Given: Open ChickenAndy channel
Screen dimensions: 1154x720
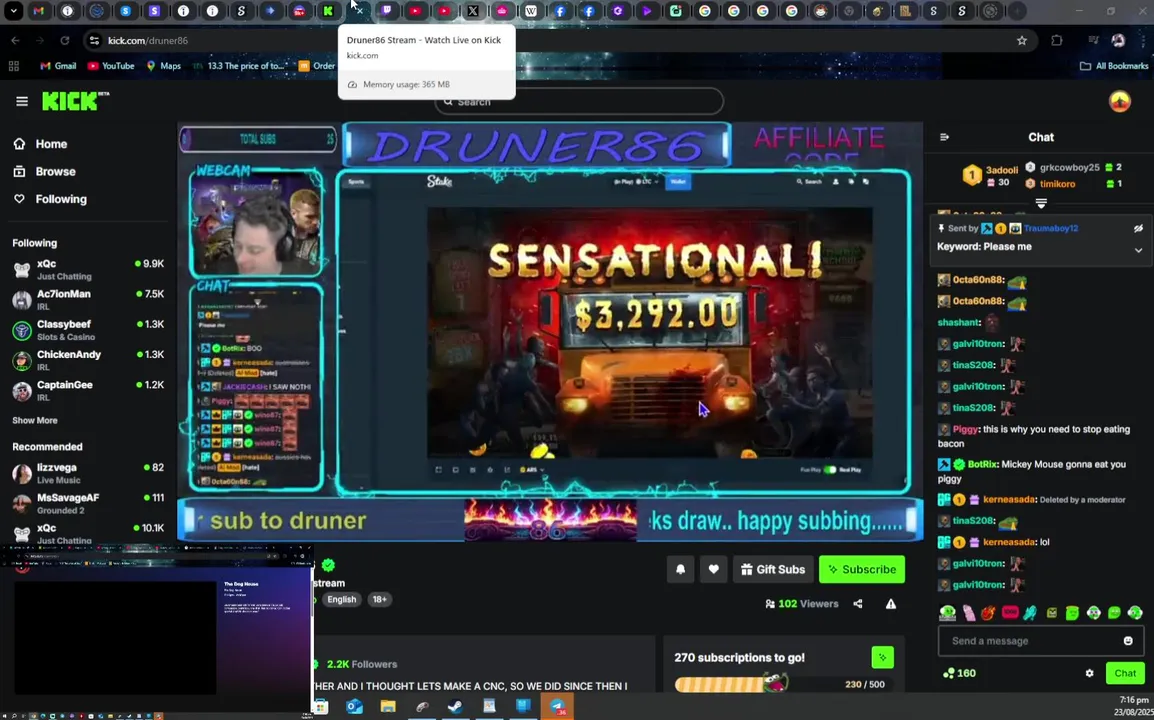Looking at the screenshot, I should 88,360.
